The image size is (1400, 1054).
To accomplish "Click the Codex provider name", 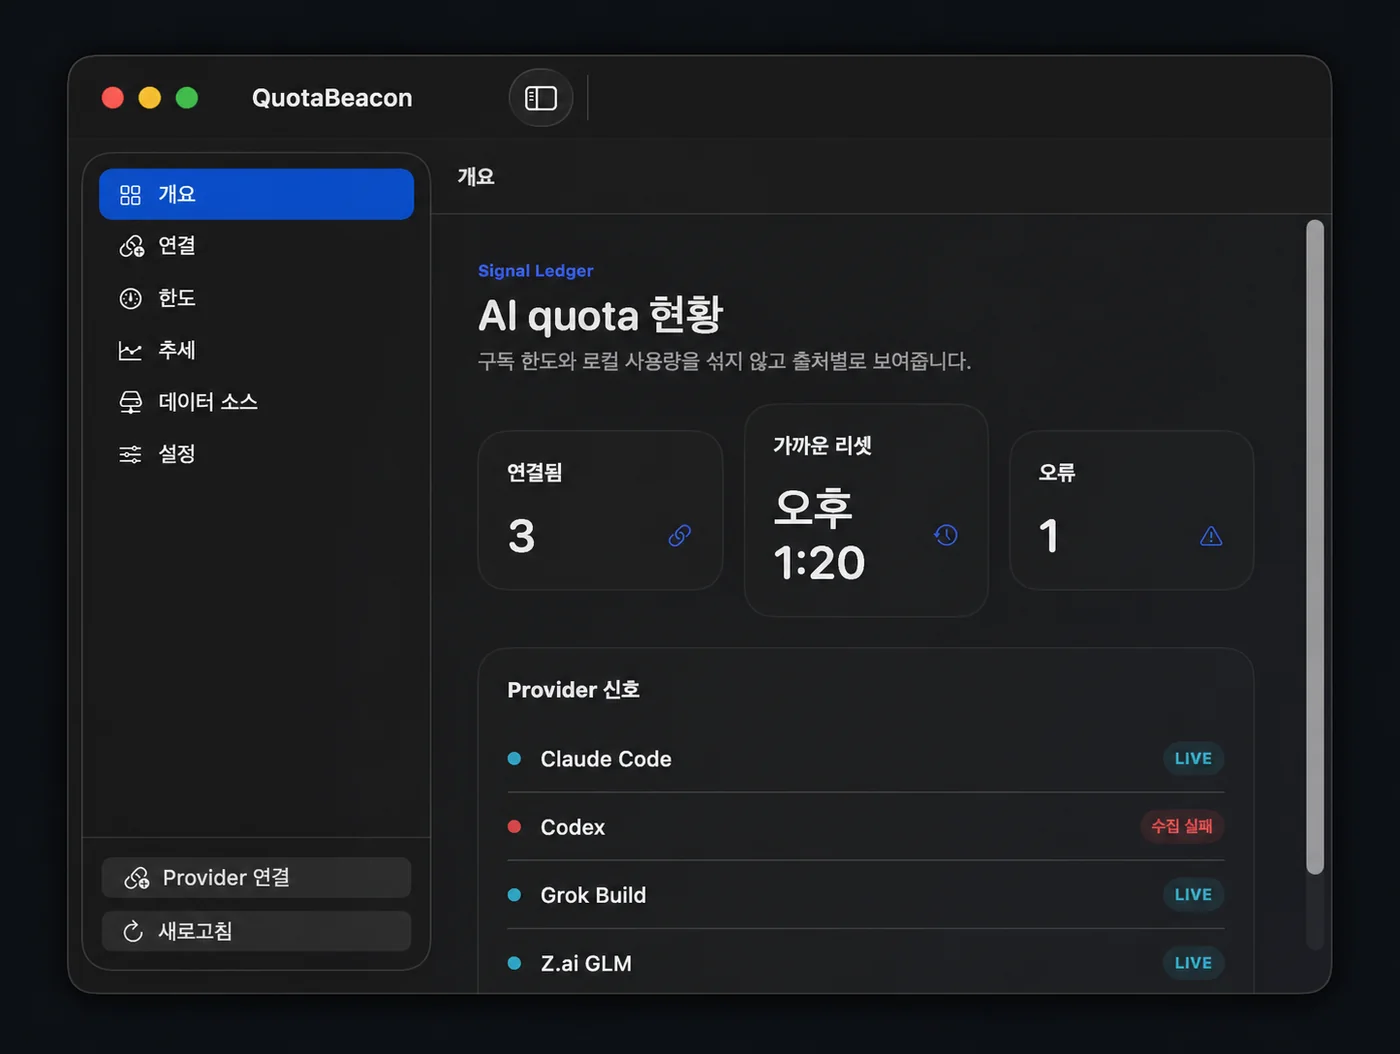I will pyautogui.click(x=573, y=827).
